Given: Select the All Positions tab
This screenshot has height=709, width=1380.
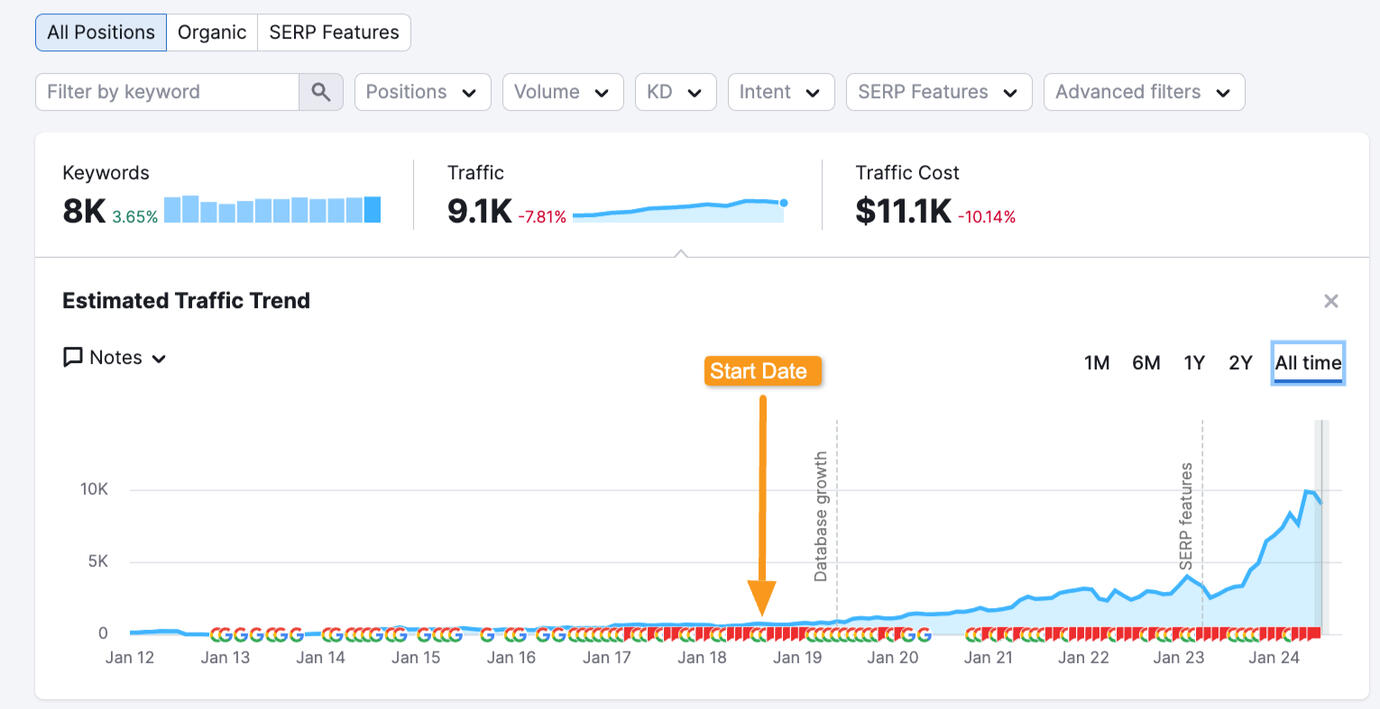Looking at the screenshot, I should click(101, 32).
